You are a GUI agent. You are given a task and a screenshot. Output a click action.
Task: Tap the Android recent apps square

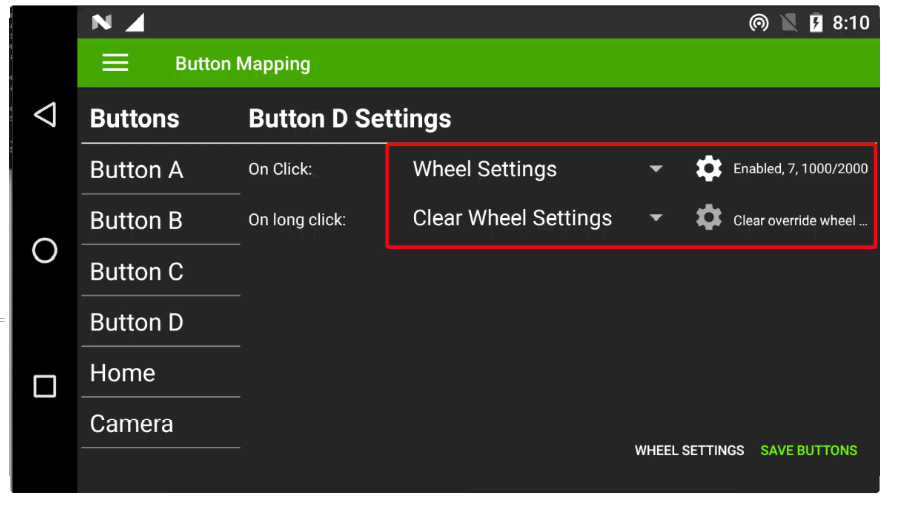click(x=45, y=386)
